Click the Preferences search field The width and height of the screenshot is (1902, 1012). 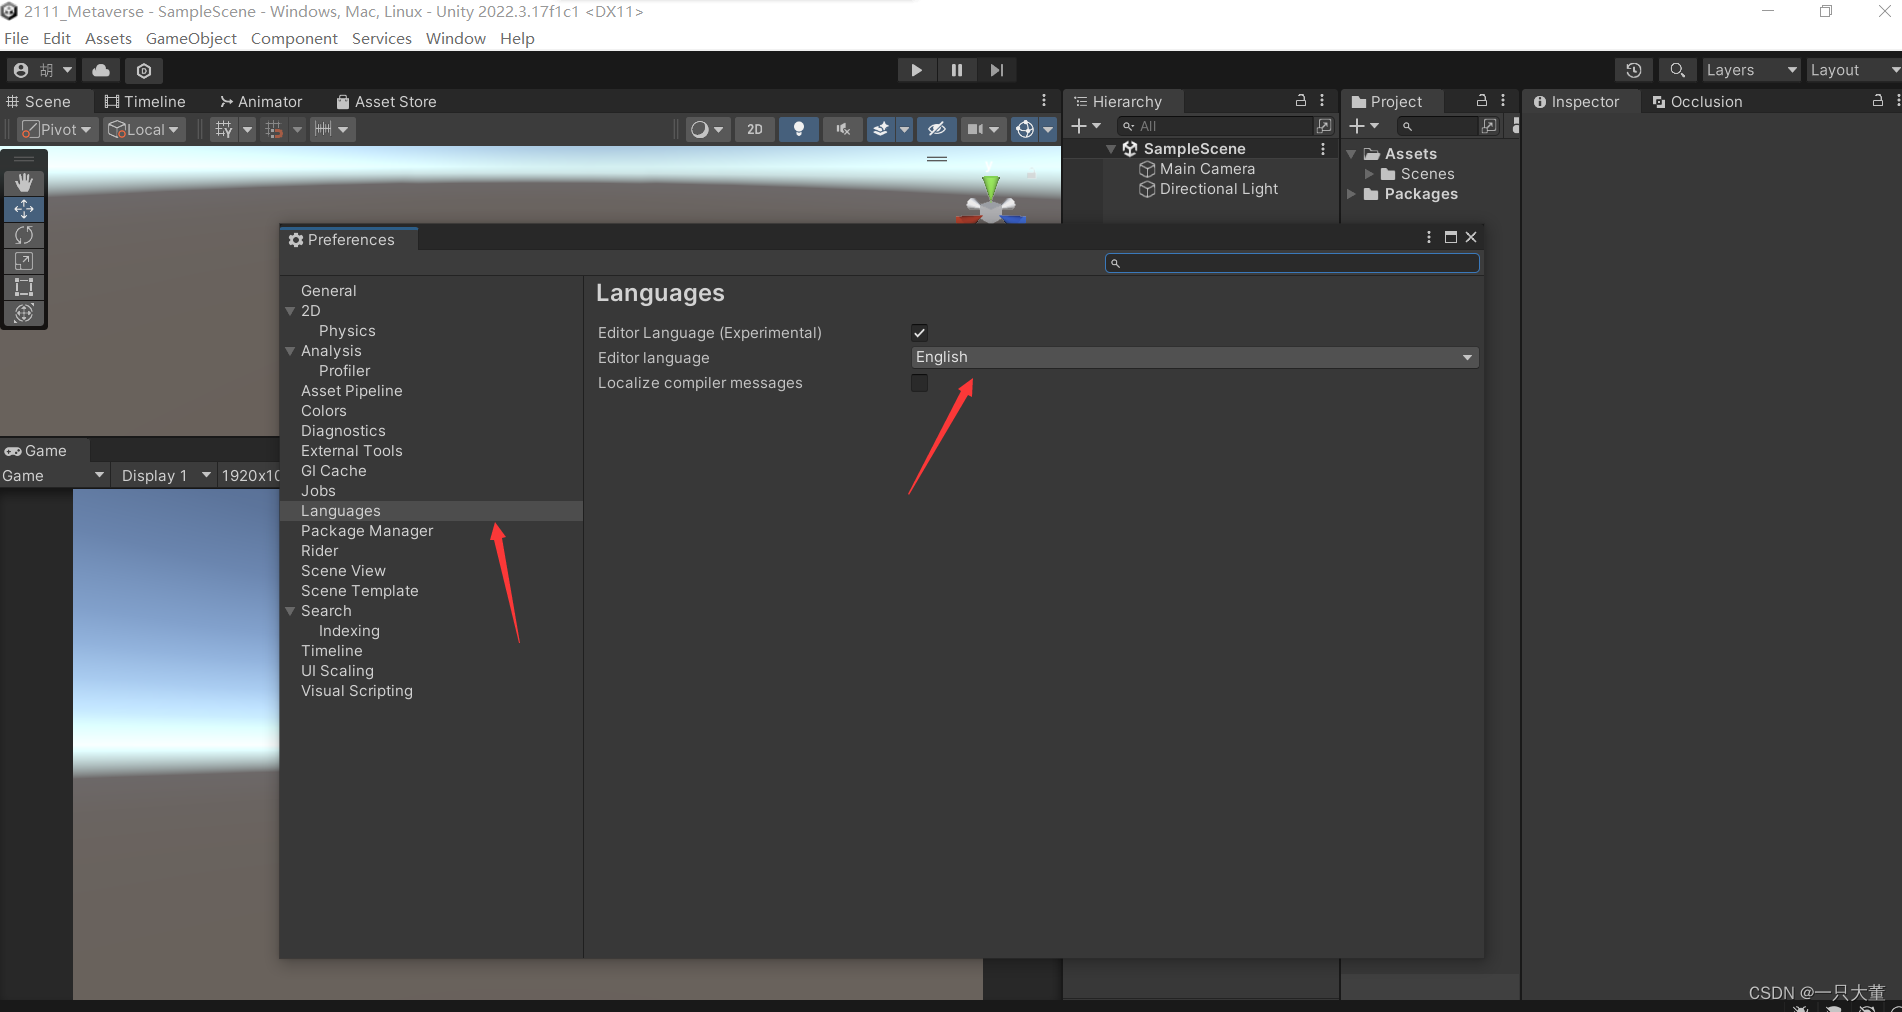point(1292,263)
